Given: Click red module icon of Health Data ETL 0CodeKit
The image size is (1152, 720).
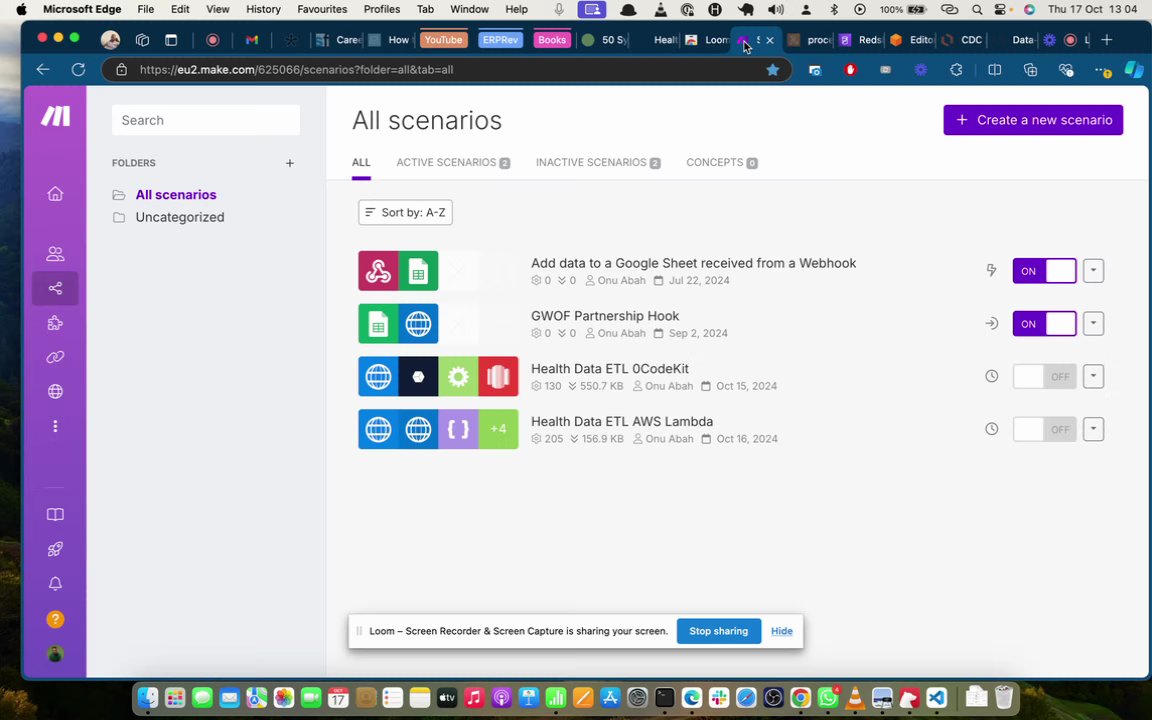Looking at the screenshot, I should (x=498, y=376).
